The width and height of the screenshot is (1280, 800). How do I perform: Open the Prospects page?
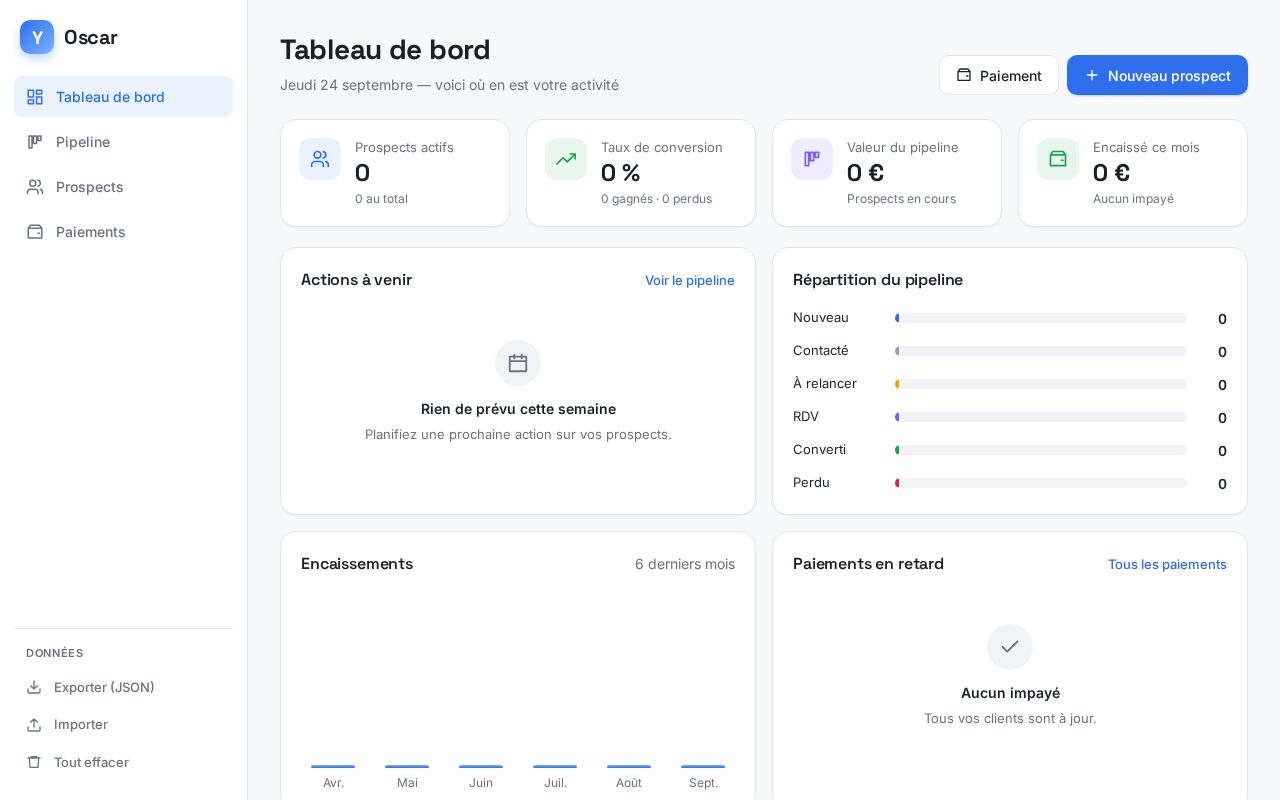tap(123, 187)
